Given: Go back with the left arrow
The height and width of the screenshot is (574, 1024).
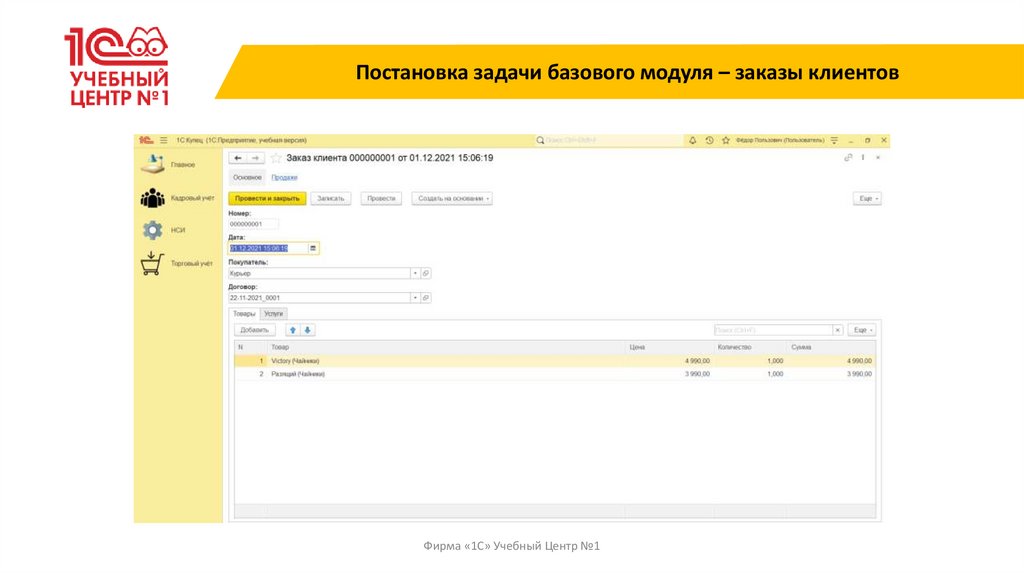Looking at the screenshot, I should click(238, 158).
